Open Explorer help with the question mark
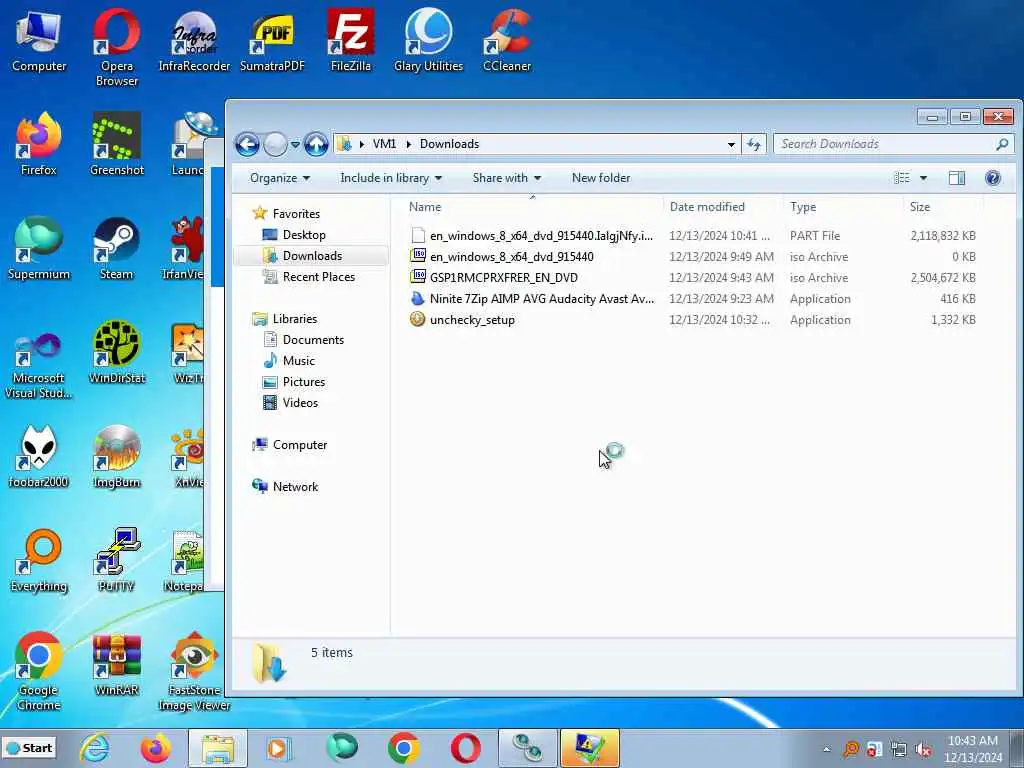 (x=993, y=178)
